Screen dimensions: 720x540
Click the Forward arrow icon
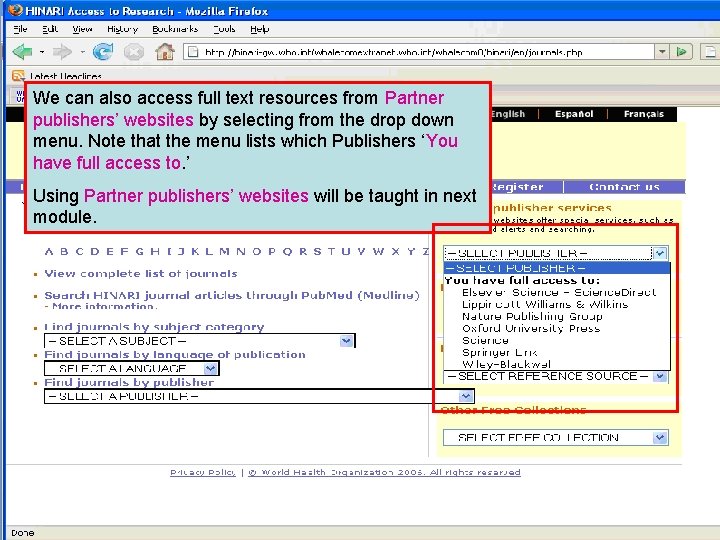pyautogui.click(x=62, y=52)
